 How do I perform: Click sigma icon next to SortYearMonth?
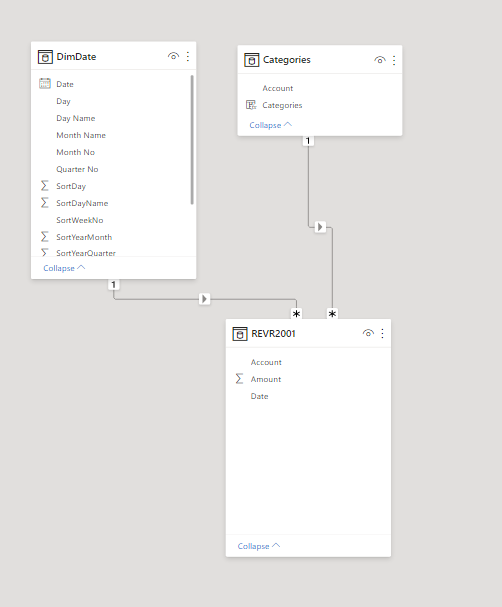[45, 237]
